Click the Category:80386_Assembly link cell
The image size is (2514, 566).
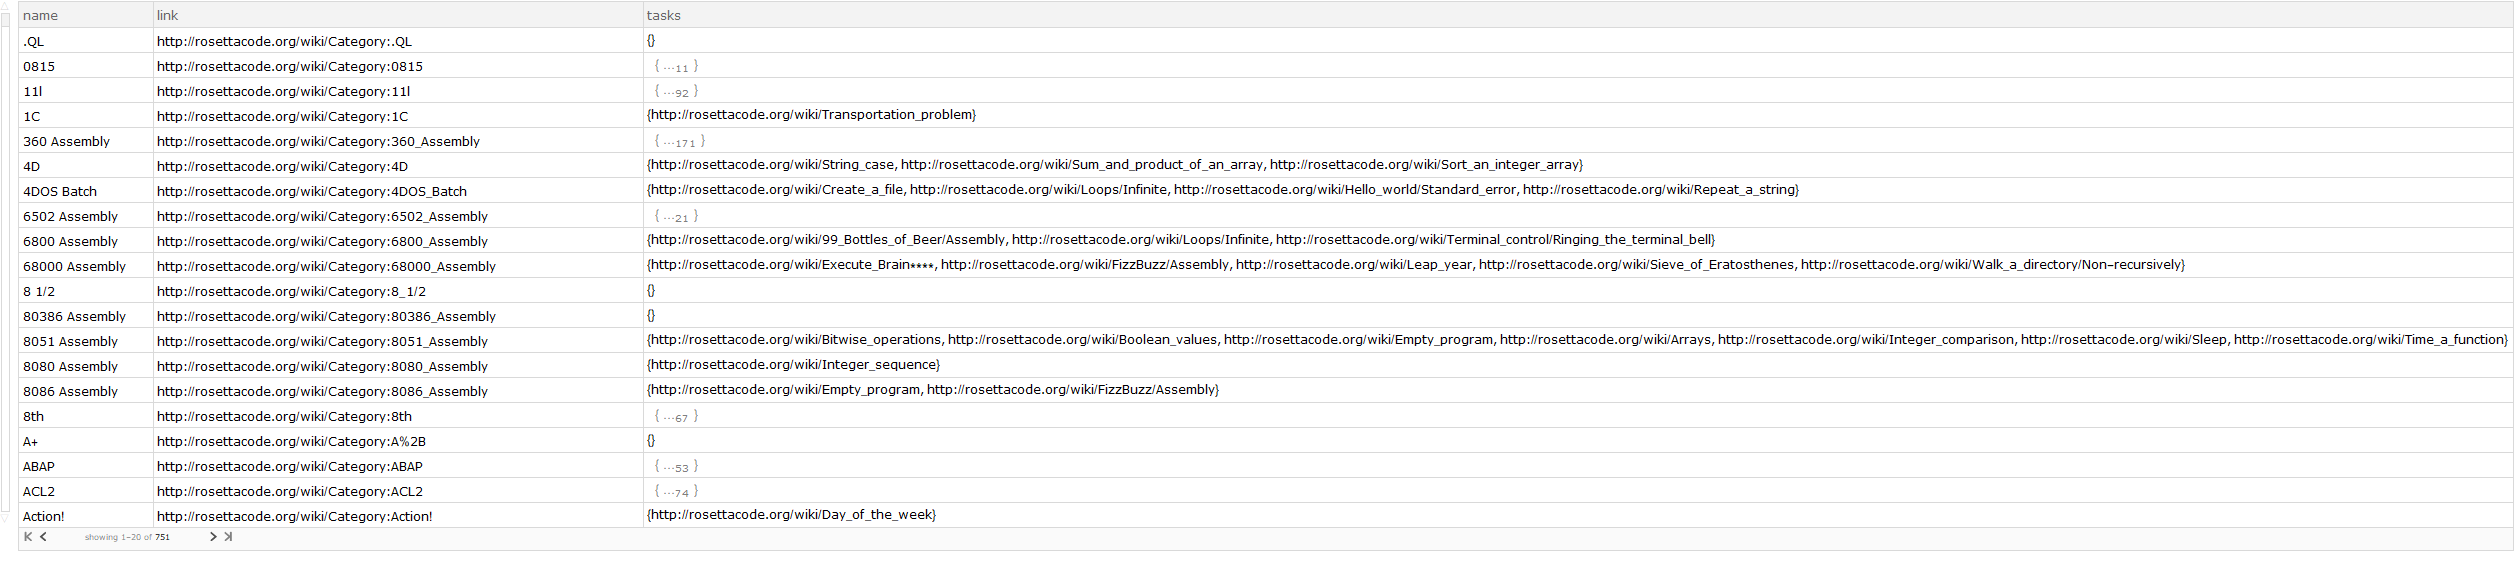(x=398, y=316)
